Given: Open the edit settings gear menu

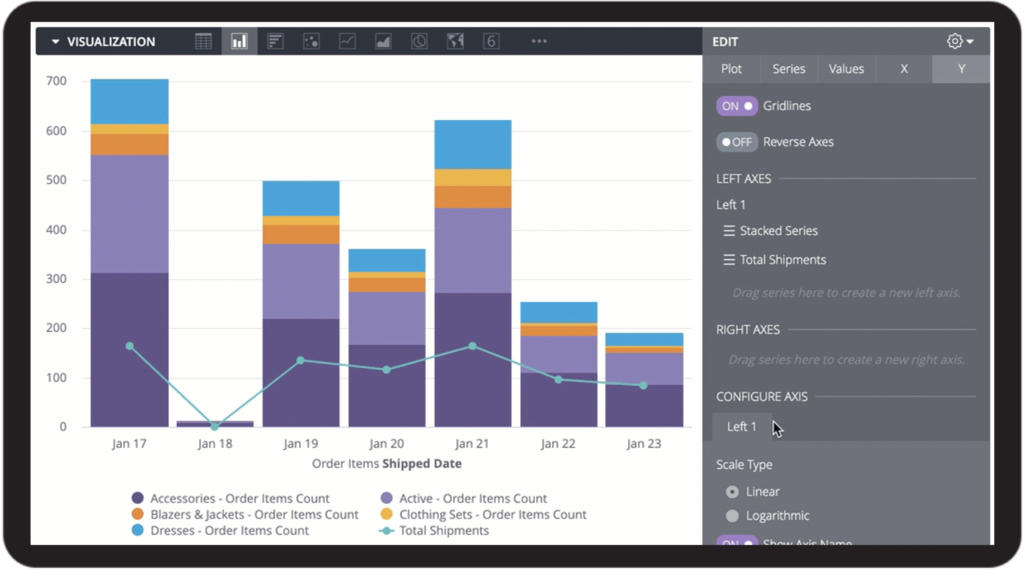Looking at the screenshot, I should [959, 41].
